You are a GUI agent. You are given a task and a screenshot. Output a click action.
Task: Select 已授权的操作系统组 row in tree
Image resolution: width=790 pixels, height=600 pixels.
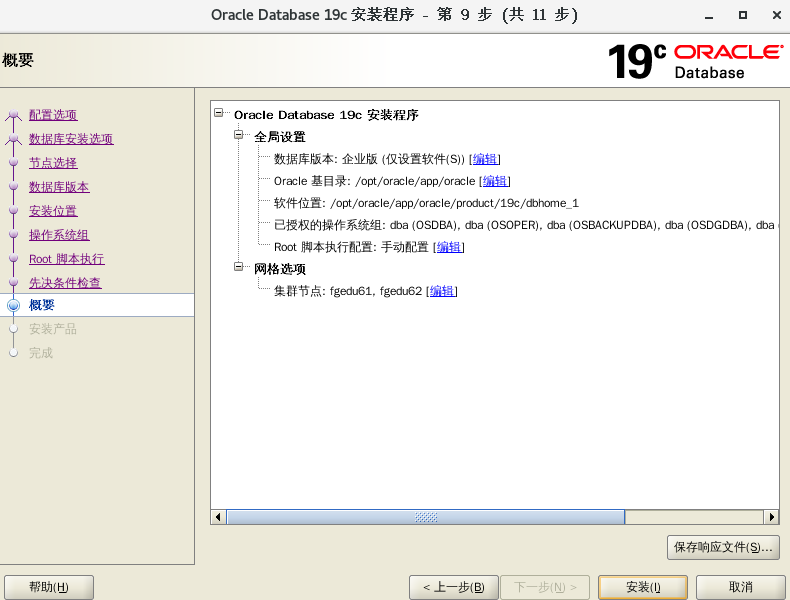(x=526, y=225)
